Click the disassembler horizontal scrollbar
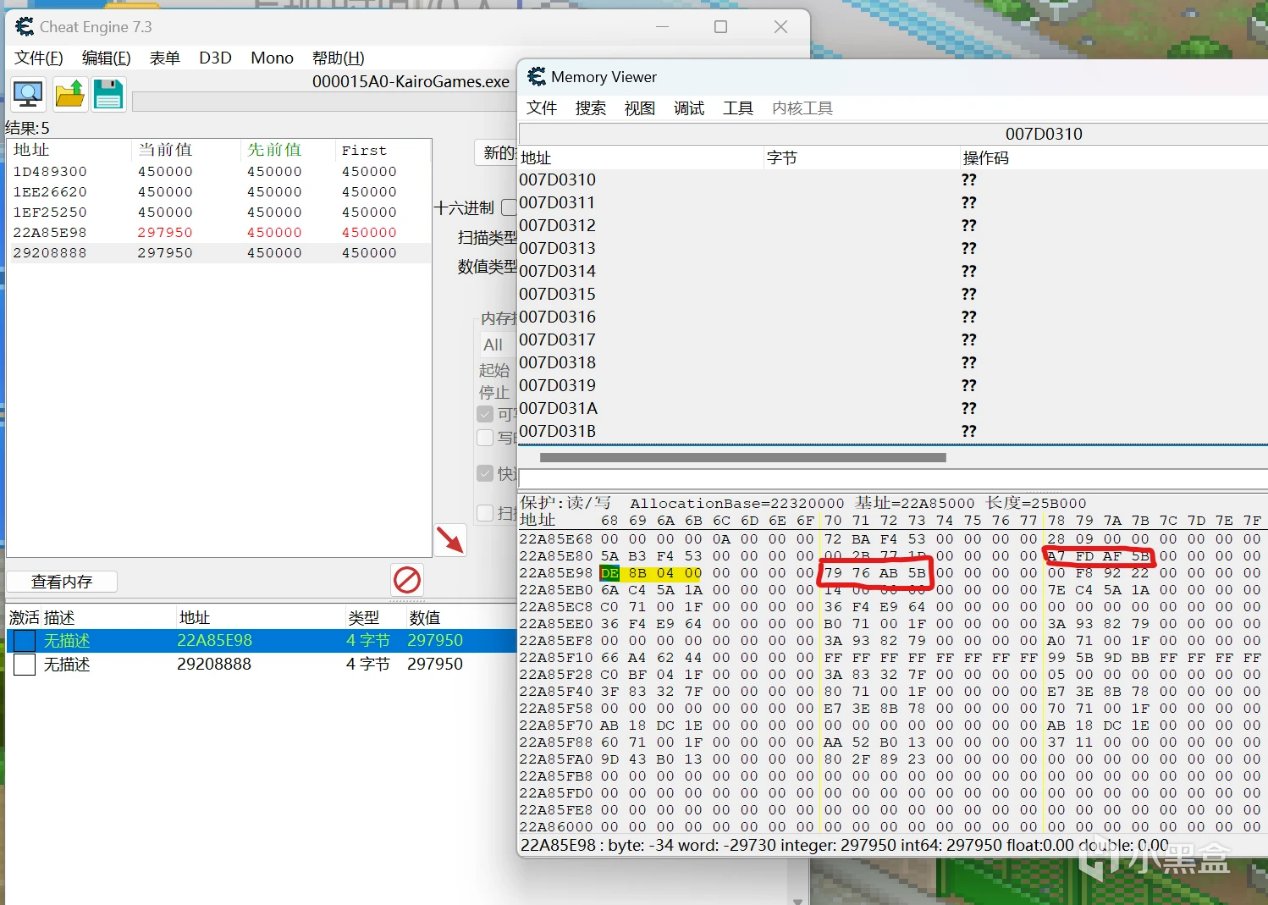 [x=742, y=458]
